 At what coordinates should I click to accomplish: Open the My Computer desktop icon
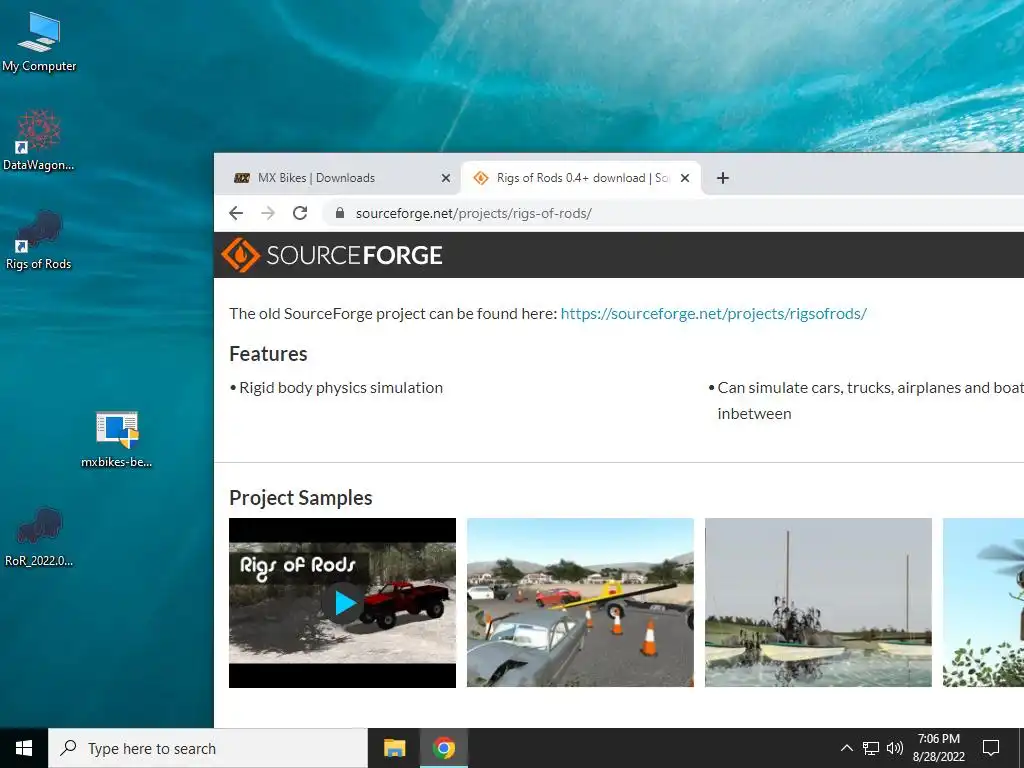39,42
